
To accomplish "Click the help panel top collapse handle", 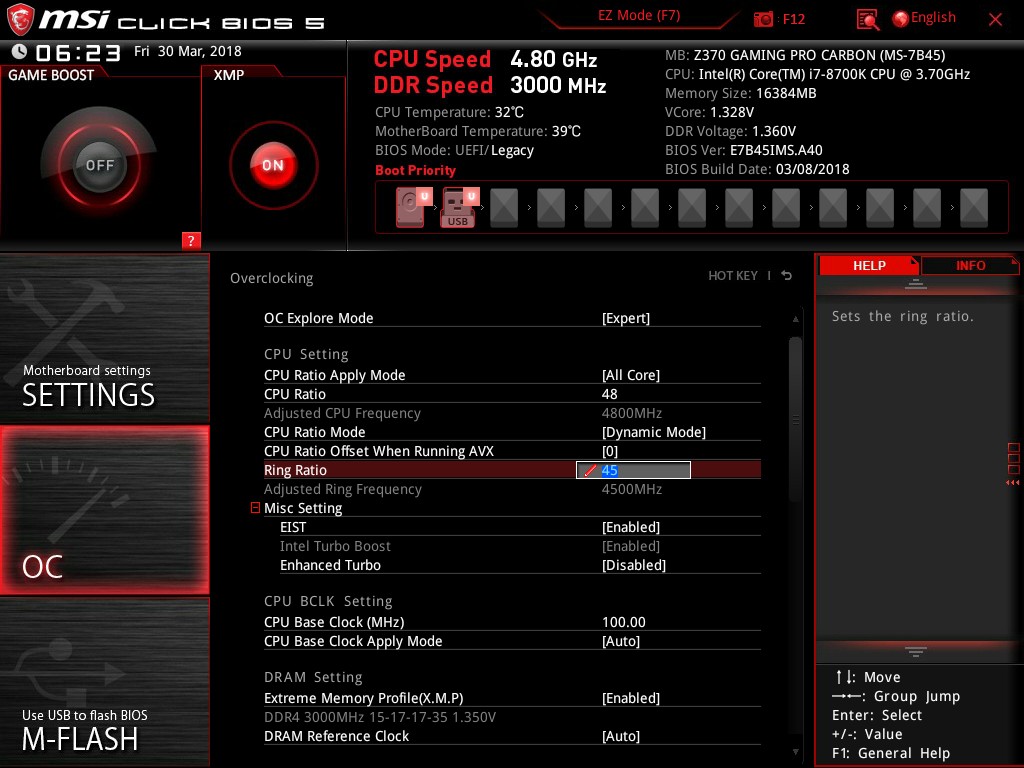I will [916, 284].
